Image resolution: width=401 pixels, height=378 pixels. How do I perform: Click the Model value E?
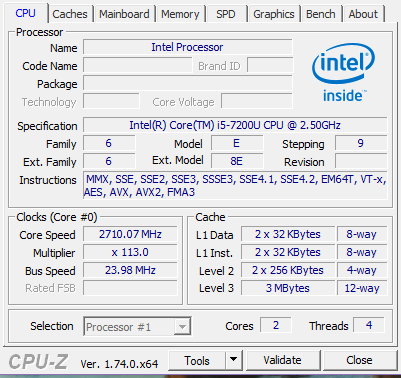pyautogui.click(x=236, y=143)
